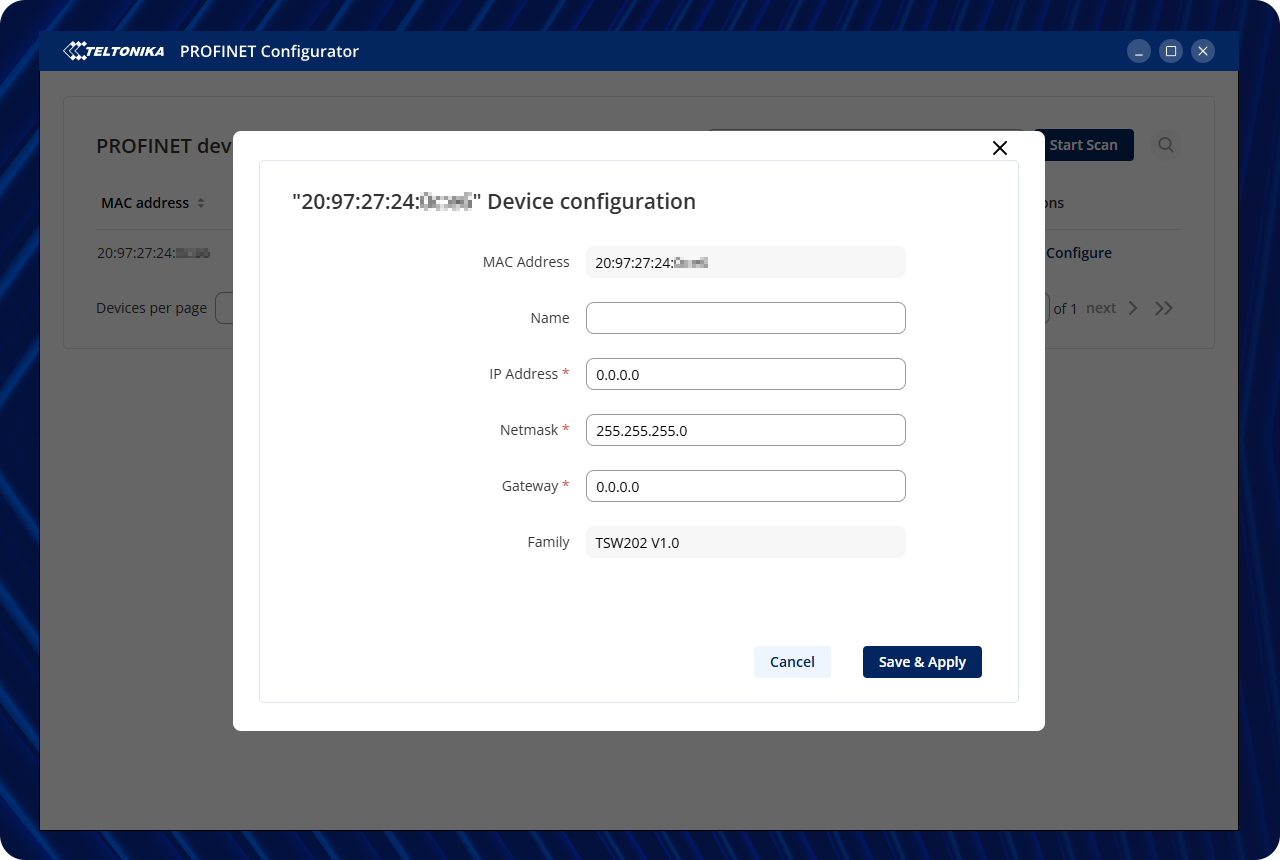Go to next page using single chevron
Image resolution: width=1280 pixels, height=860 pixels.
click(x=1133, y=308)
